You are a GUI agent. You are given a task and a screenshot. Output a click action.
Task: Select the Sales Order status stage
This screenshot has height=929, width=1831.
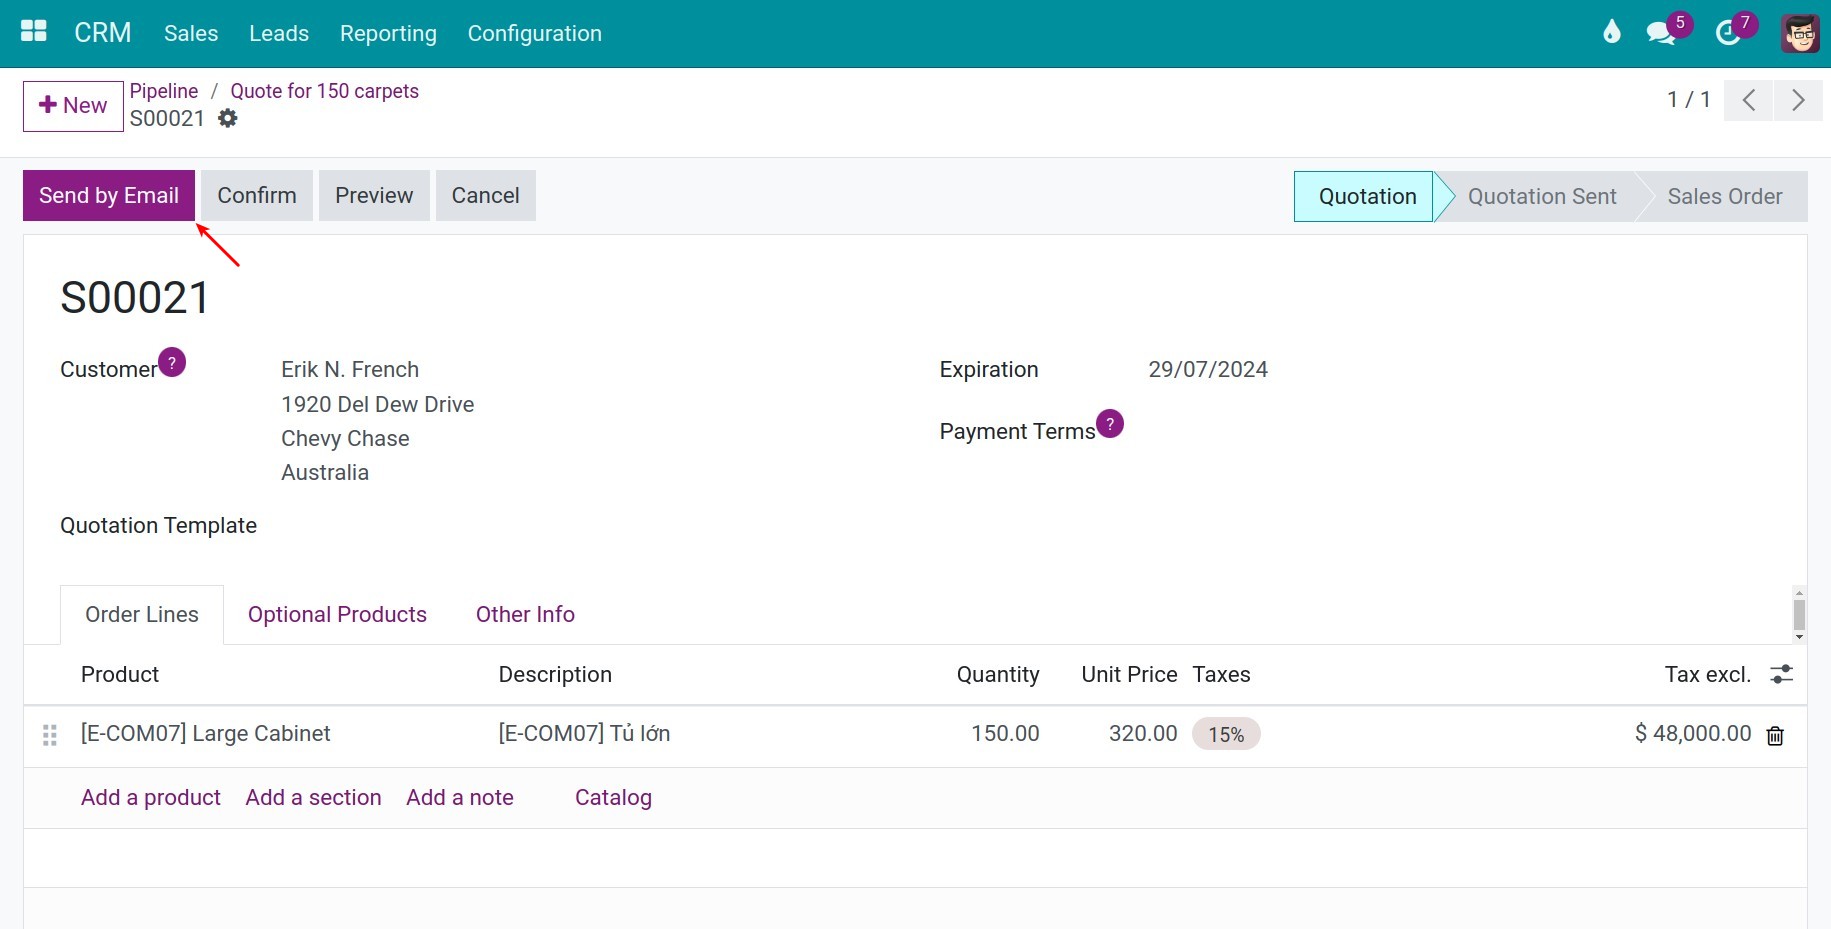click(1725, 196)
